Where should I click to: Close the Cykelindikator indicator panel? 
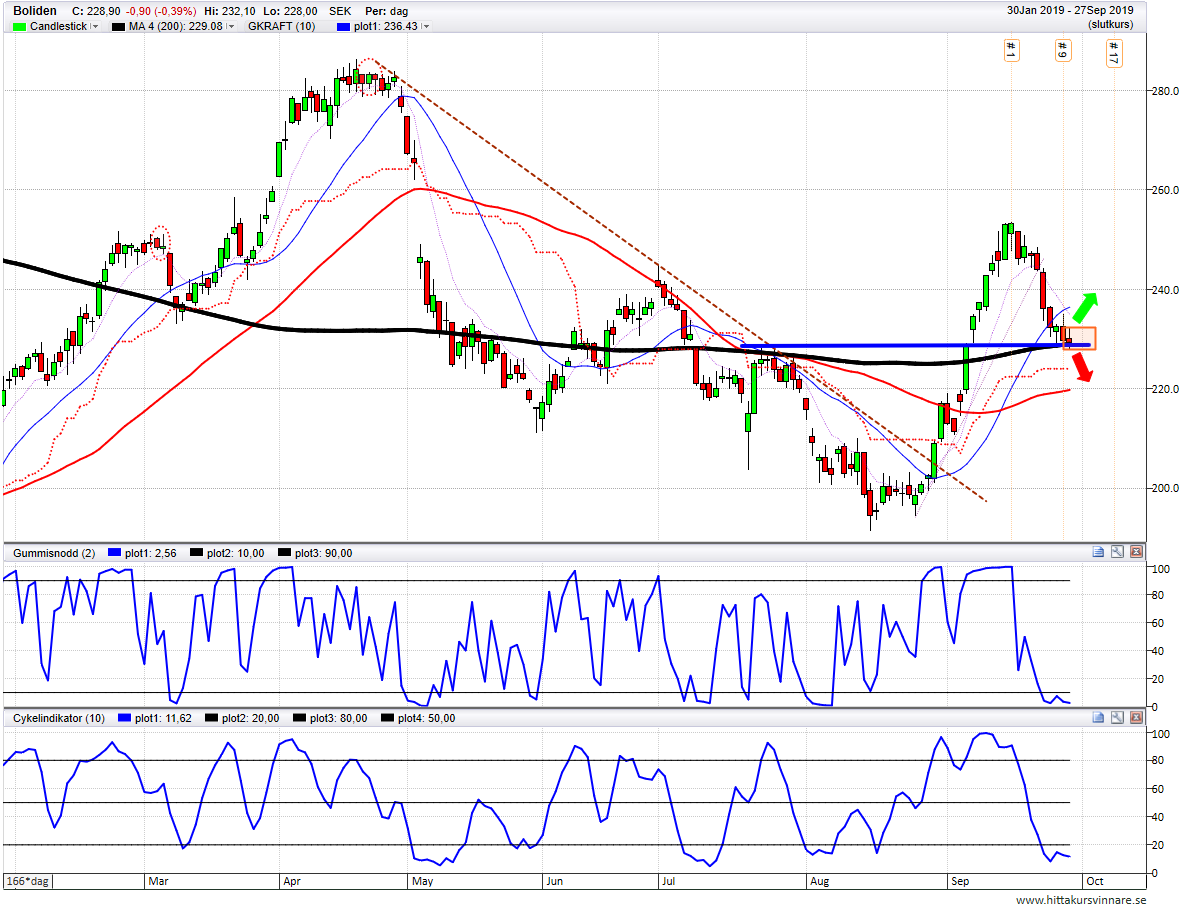1136,717
